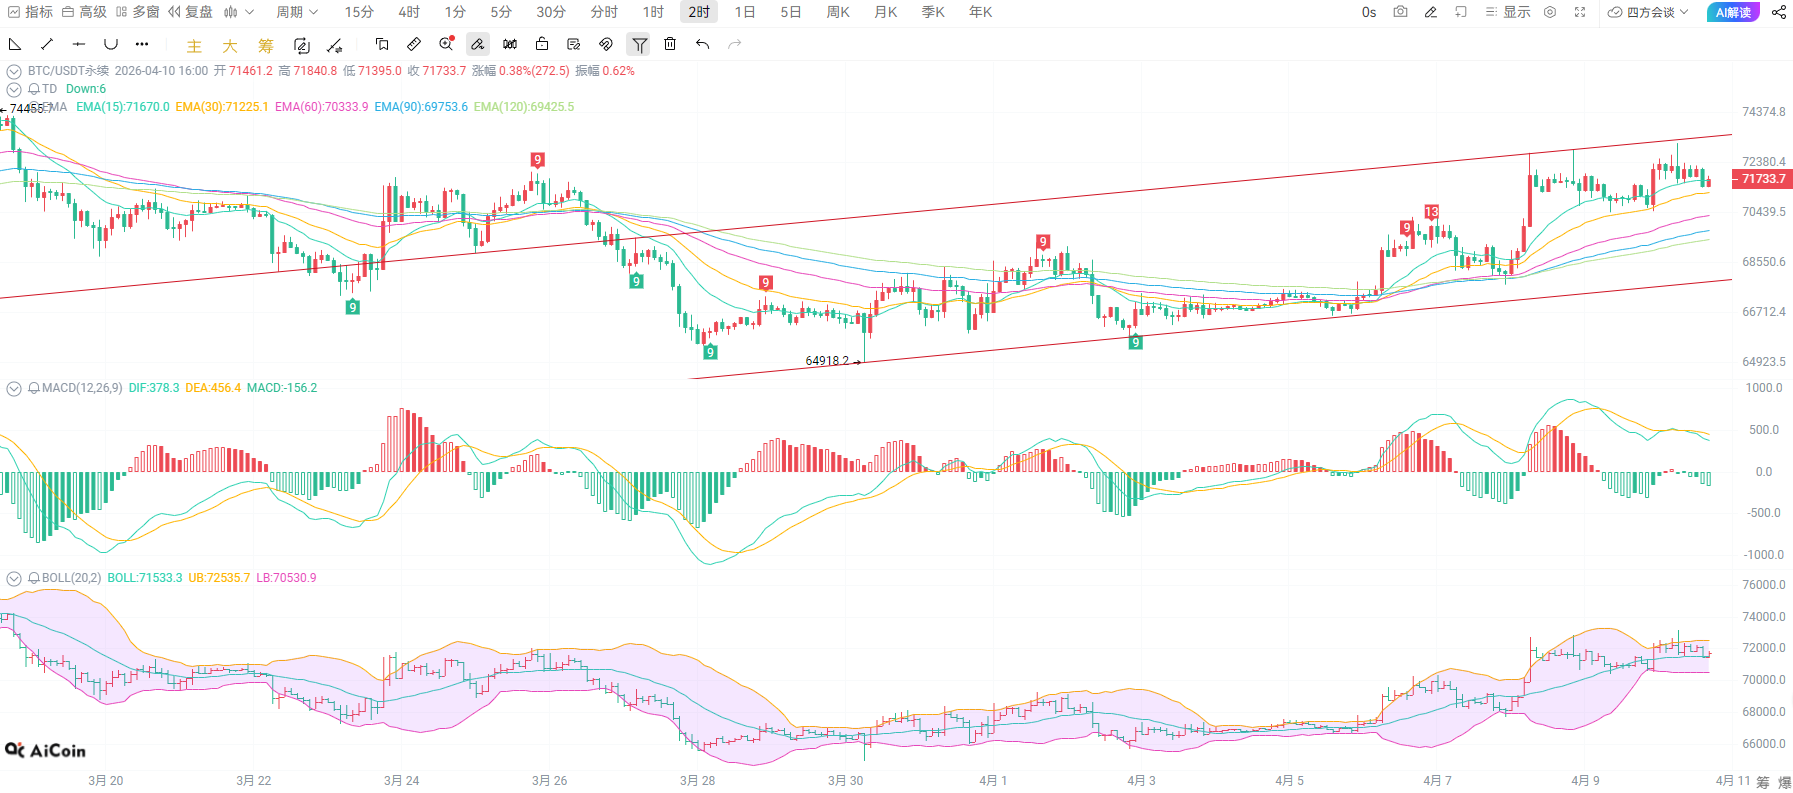Screen dimensions: 1793x793
Task: Click the current price tag 71733.7
Action: pos(1762,179)
